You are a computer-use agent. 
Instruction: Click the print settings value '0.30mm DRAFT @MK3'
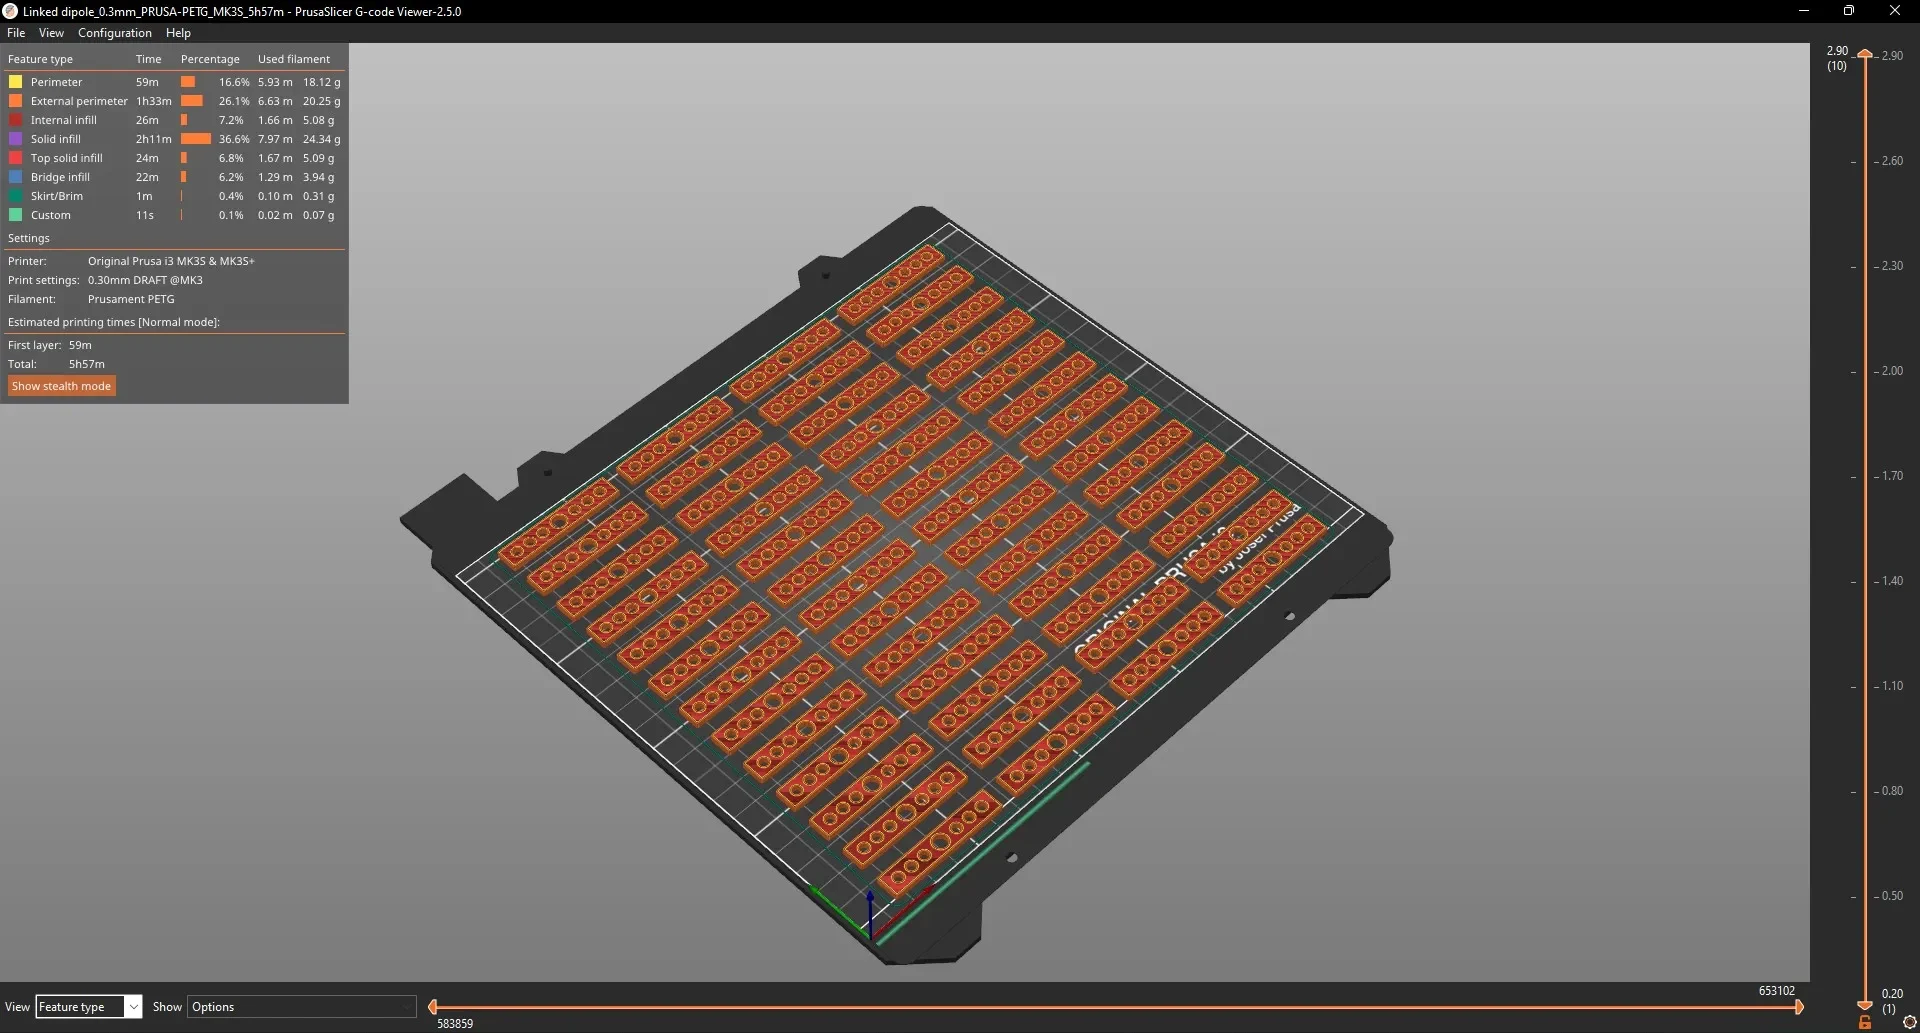click(145, 280)
